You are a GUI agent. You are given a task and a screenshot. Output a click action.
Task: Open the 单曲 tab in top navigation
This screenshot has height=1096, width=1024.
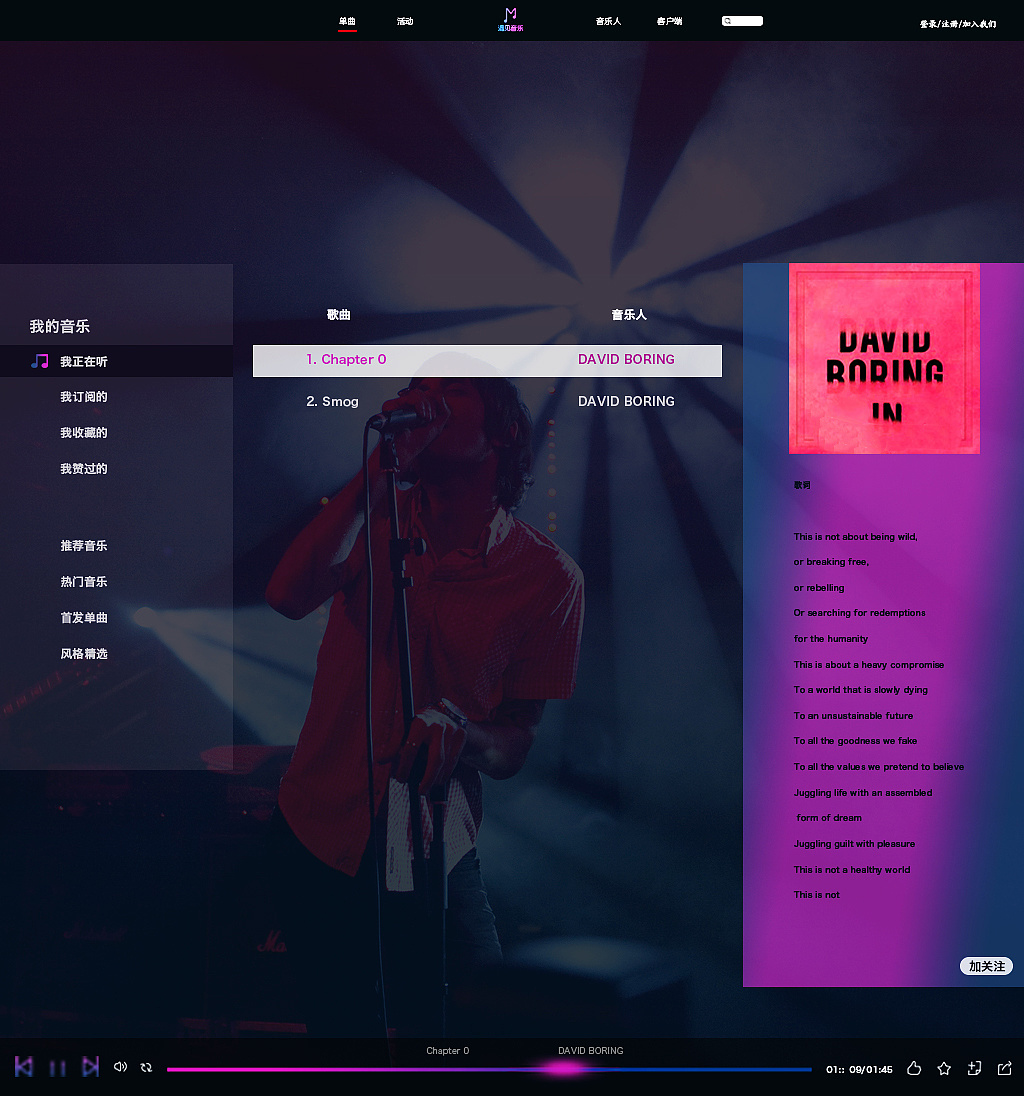tap(347, 21)
